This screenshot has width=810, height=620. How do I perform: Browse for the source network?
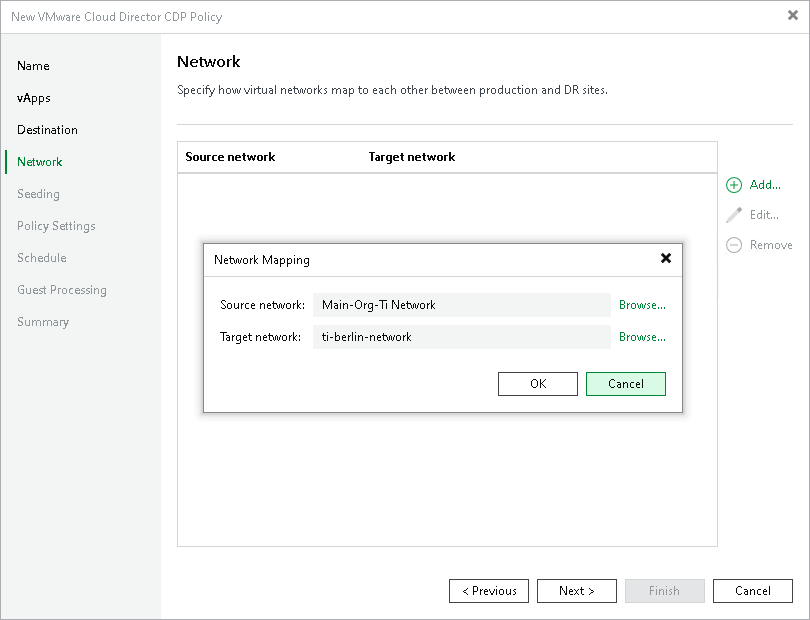(x=642, y=305)
